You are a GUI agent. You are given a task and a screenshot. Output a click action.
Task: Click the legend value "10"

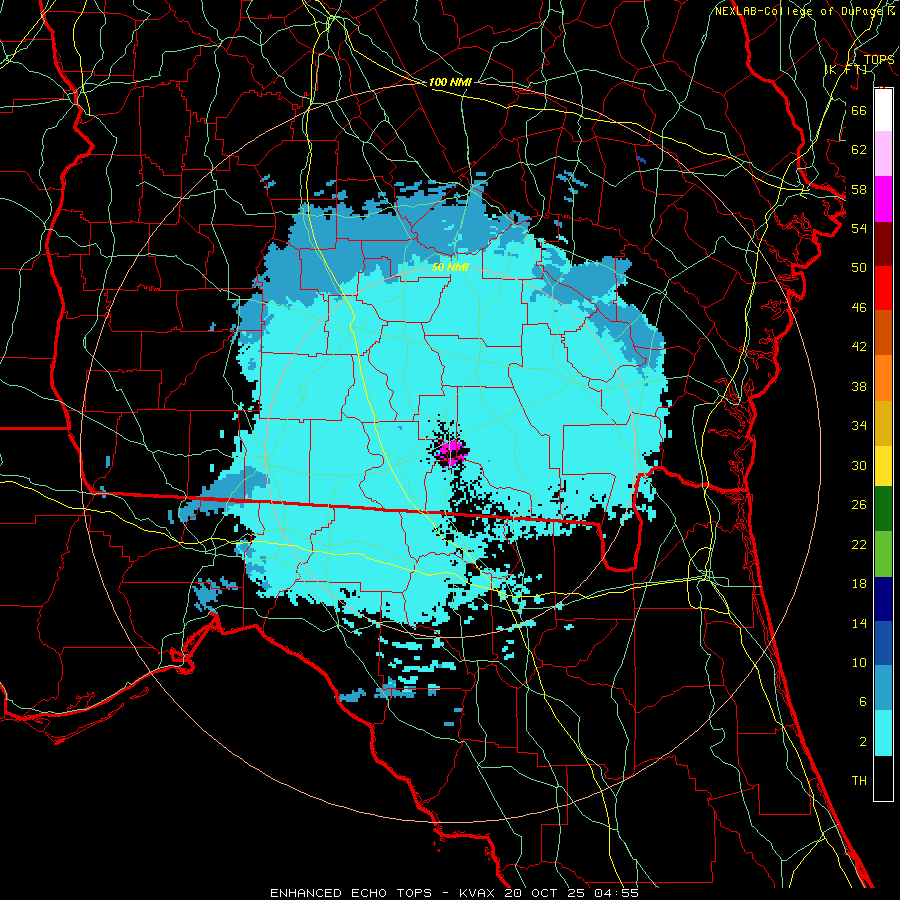click(x=859, y=662)
